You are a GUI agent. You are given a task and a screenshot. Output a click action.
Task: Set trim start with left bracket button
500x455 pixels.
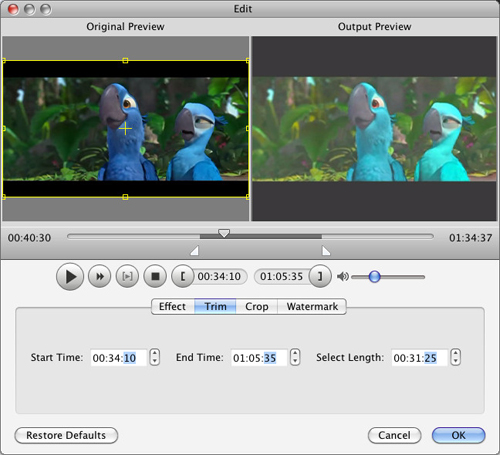(x=183, y=276)
